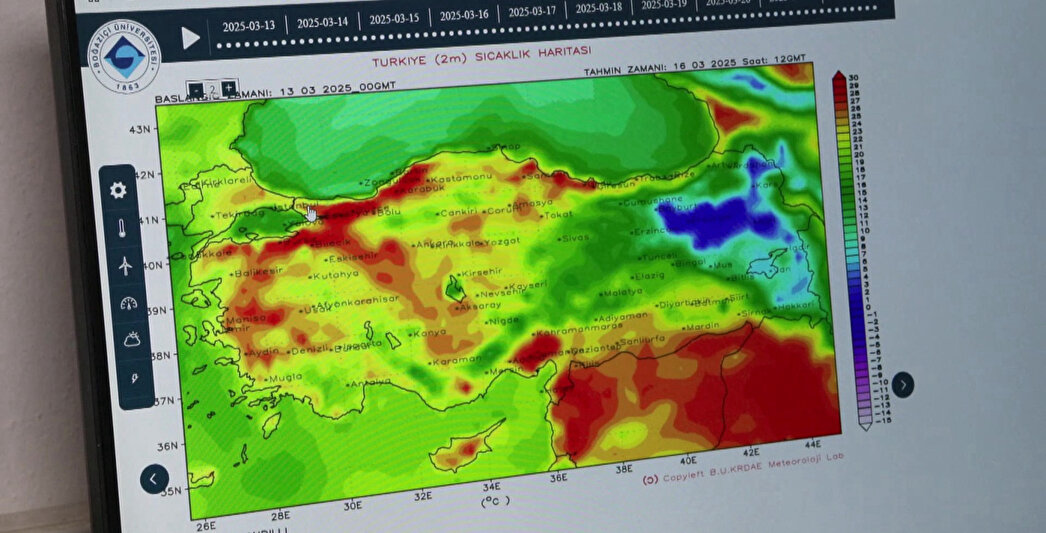The image size is (1046, 533).
Task: Click the Kirsehir city label on map
Action: pos(479,272)
